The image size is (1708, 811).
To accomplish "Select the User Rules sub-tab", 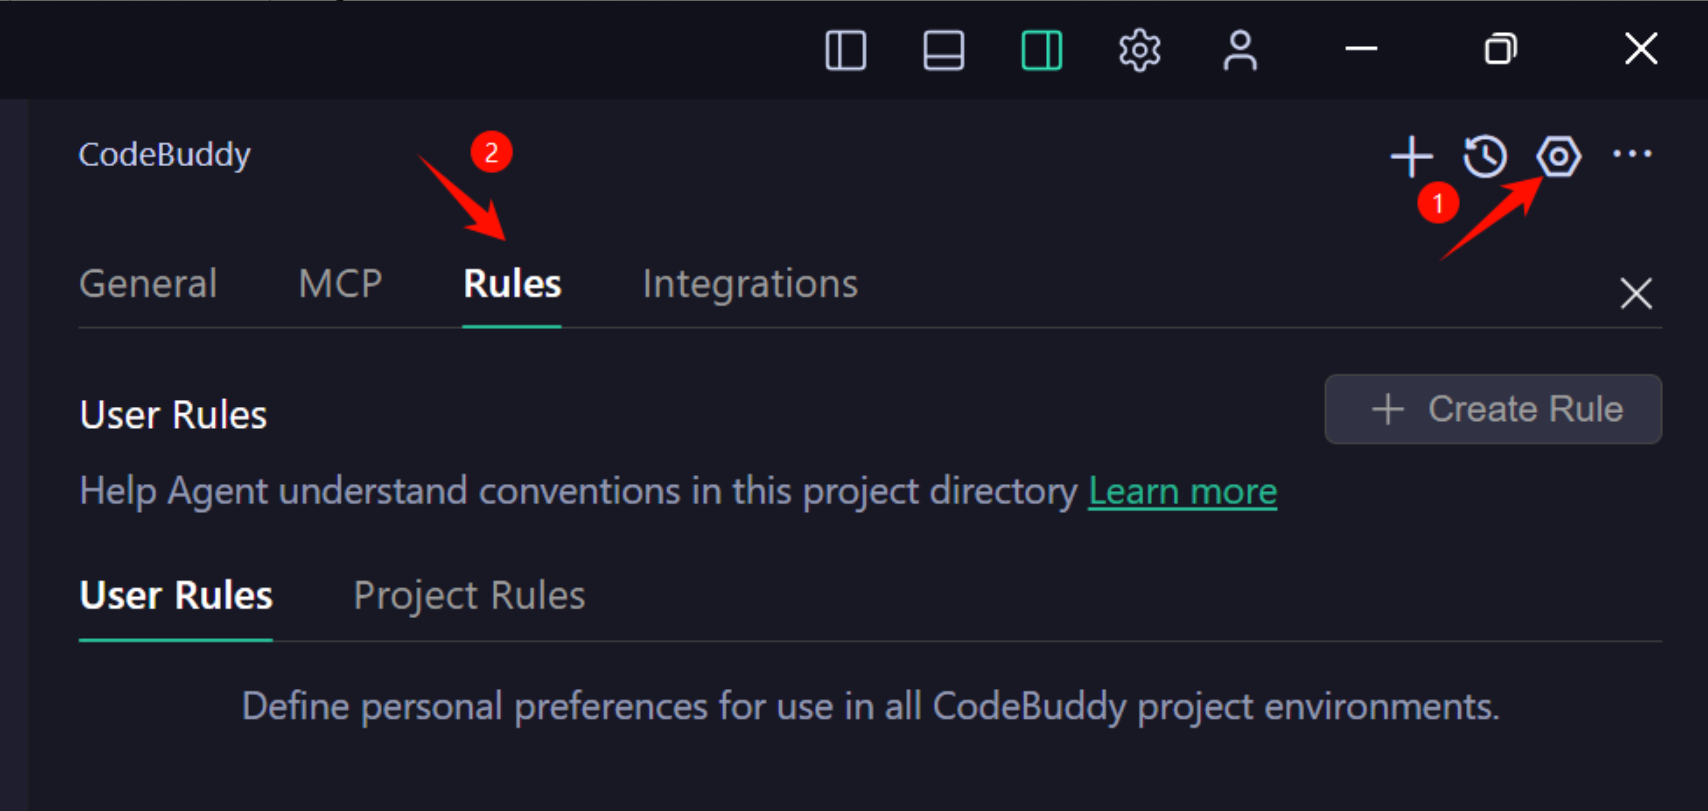I will coord(175,595).
